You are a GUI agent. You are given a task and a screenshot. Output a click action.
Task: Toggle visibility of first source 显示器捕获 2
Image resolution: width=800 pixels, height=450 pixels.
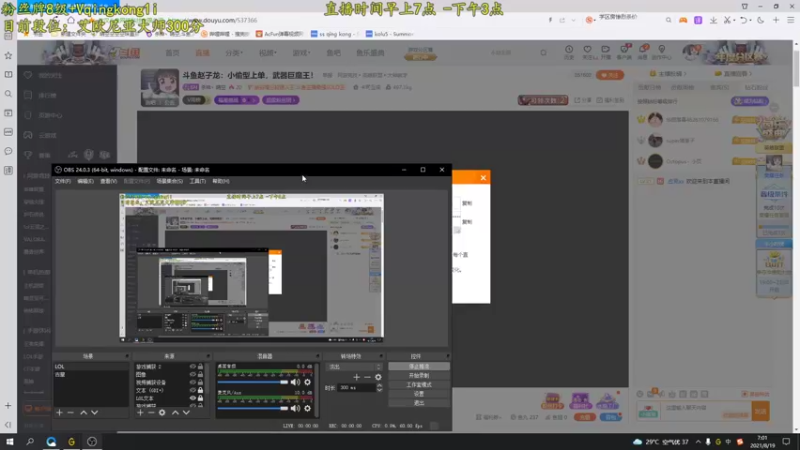point(192,366)
